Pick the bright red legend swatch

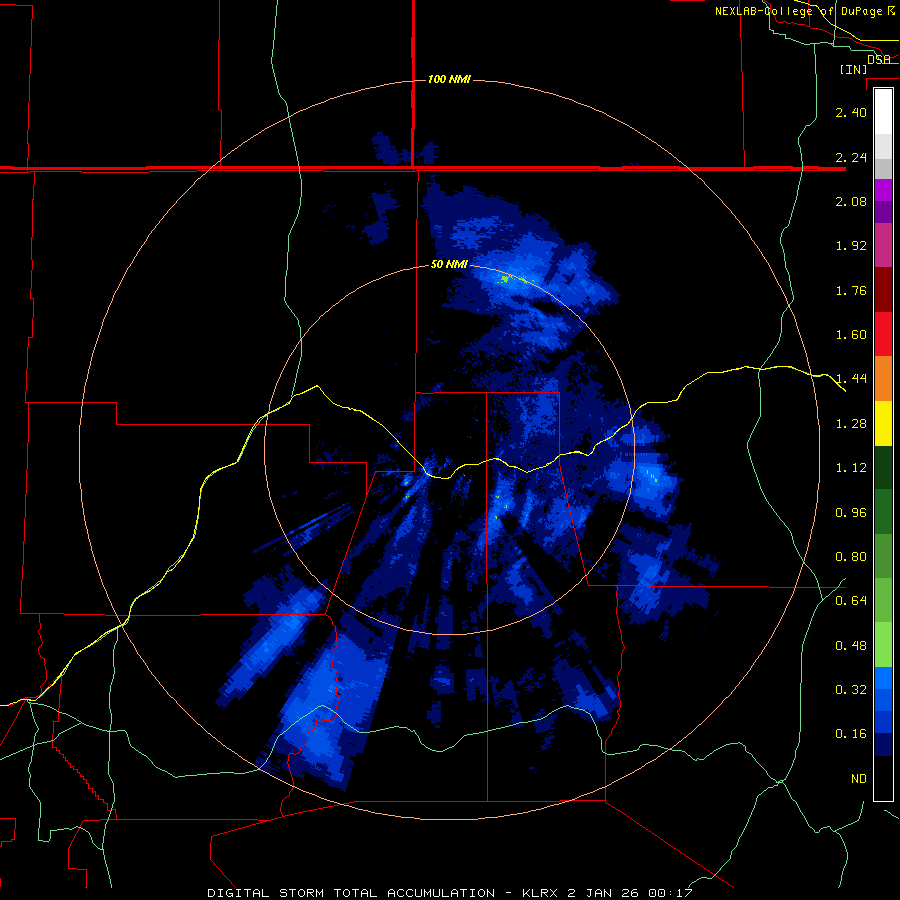point(883,334)
